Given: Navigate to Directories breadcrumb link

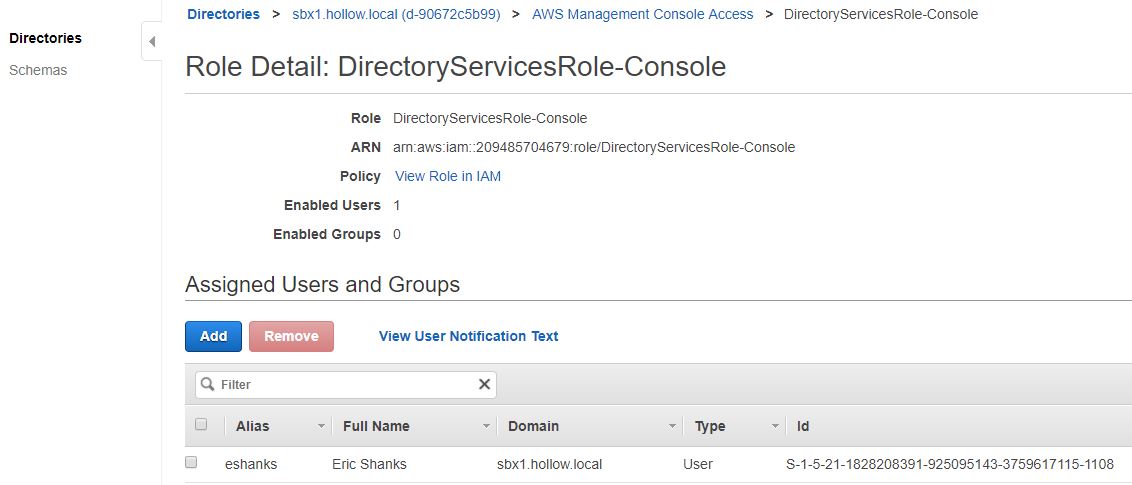Looking at the screenshot, I should click(223, 14).
